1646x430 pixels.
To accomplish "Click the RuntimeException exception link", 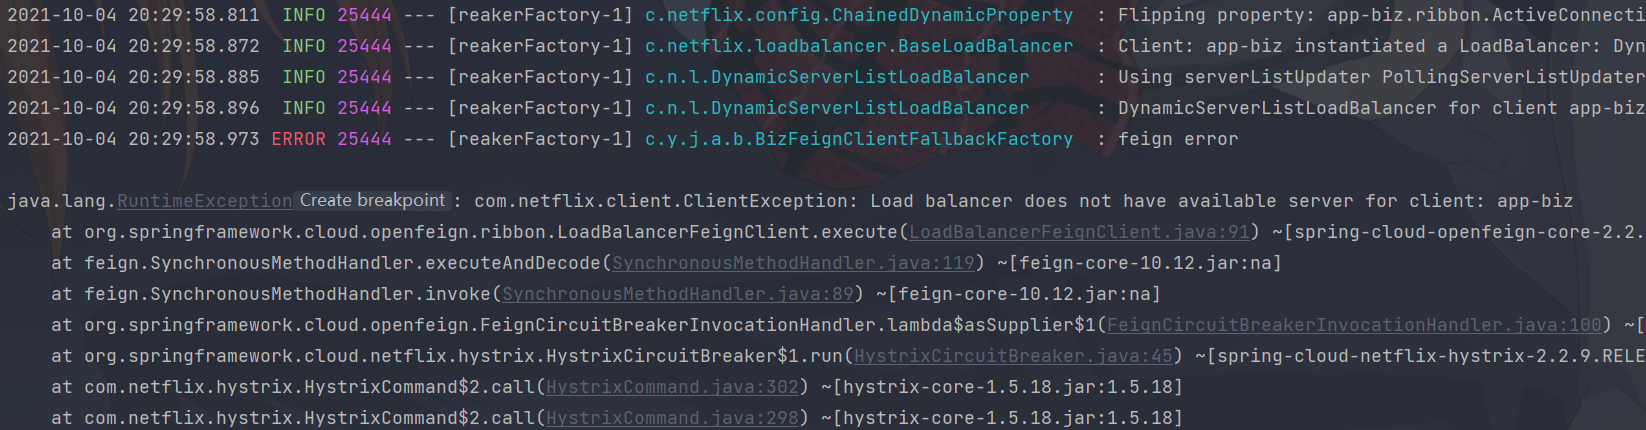I will click(204, 201).
